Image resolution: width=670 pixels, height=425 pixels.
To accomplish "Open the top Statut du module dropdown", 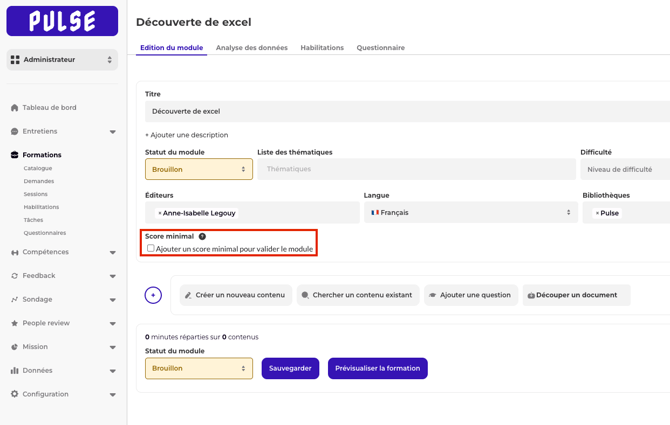I will point(199,170).
